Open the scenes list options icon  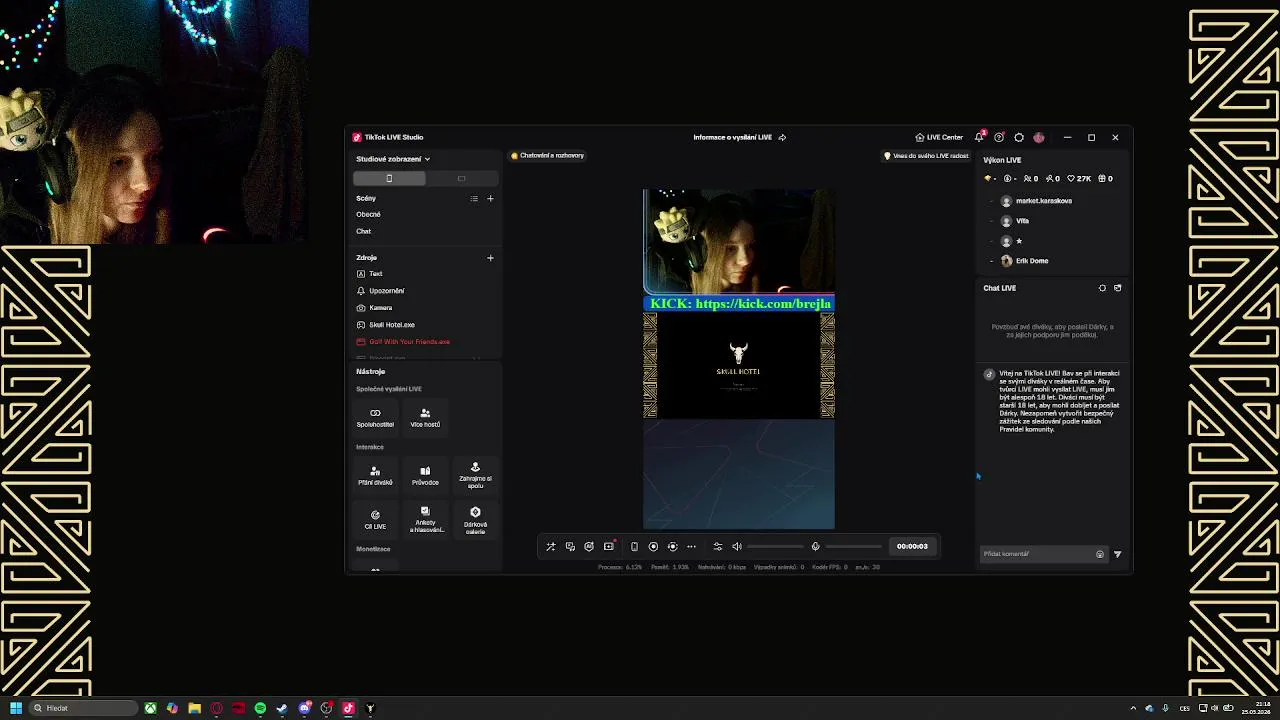click(474, 198)
